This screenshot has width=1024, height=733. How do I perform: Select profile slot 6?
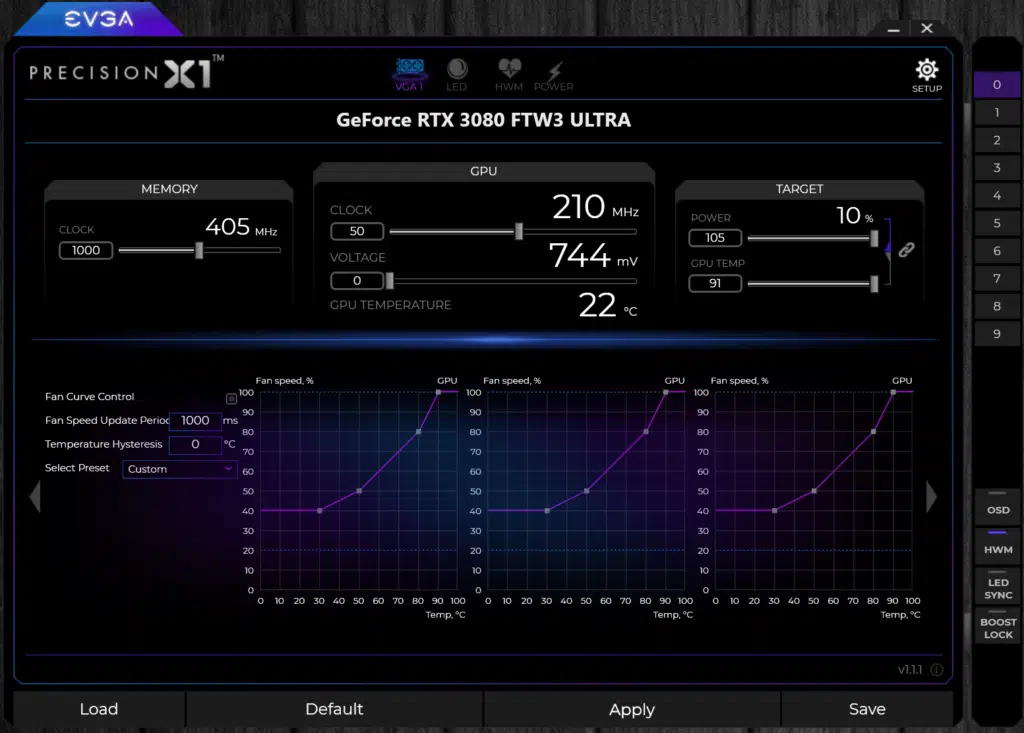coord(997,251)
